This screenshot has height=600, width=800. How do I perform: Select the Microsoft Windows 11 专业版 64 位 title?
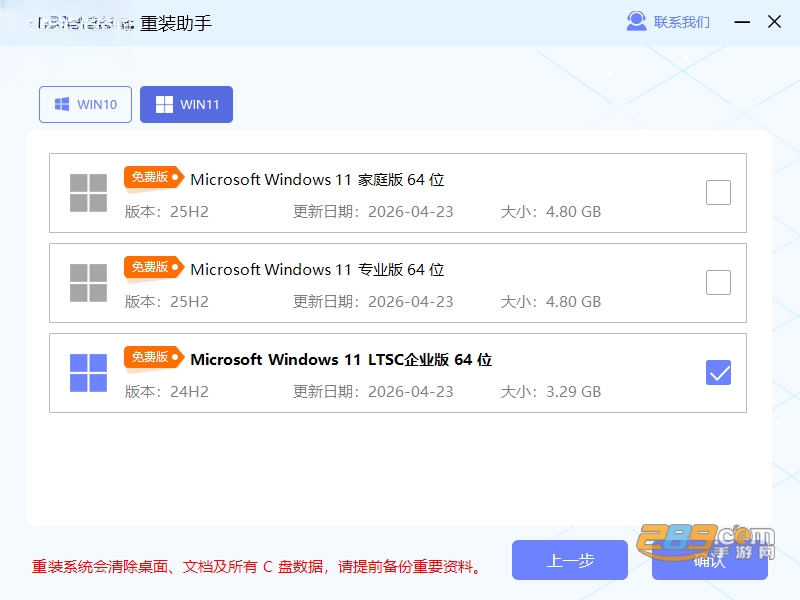(x=317, y=269)
